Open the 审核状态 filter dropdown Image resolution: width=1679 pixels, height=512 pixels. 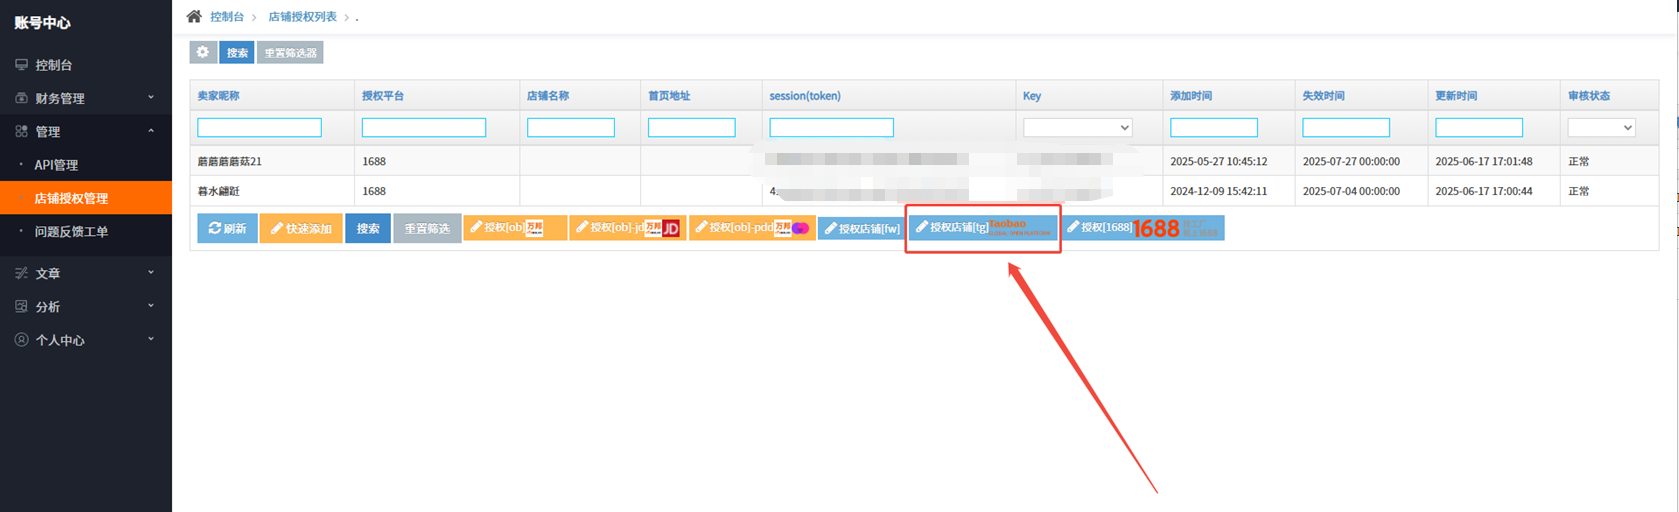tap(1601, 127)
